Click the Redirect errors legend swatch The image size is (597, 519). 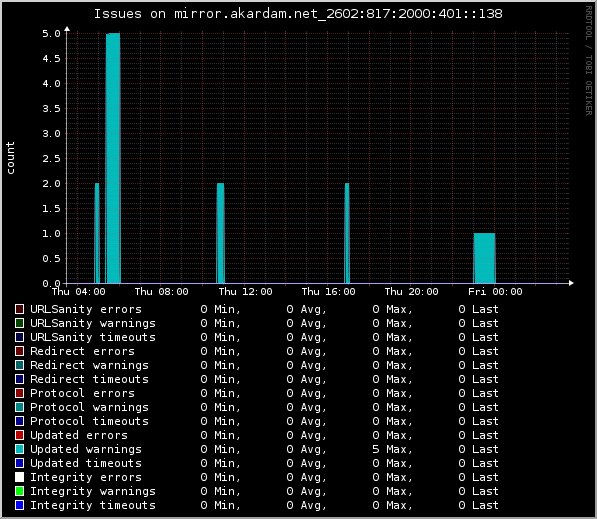click(x=19, y=351)
